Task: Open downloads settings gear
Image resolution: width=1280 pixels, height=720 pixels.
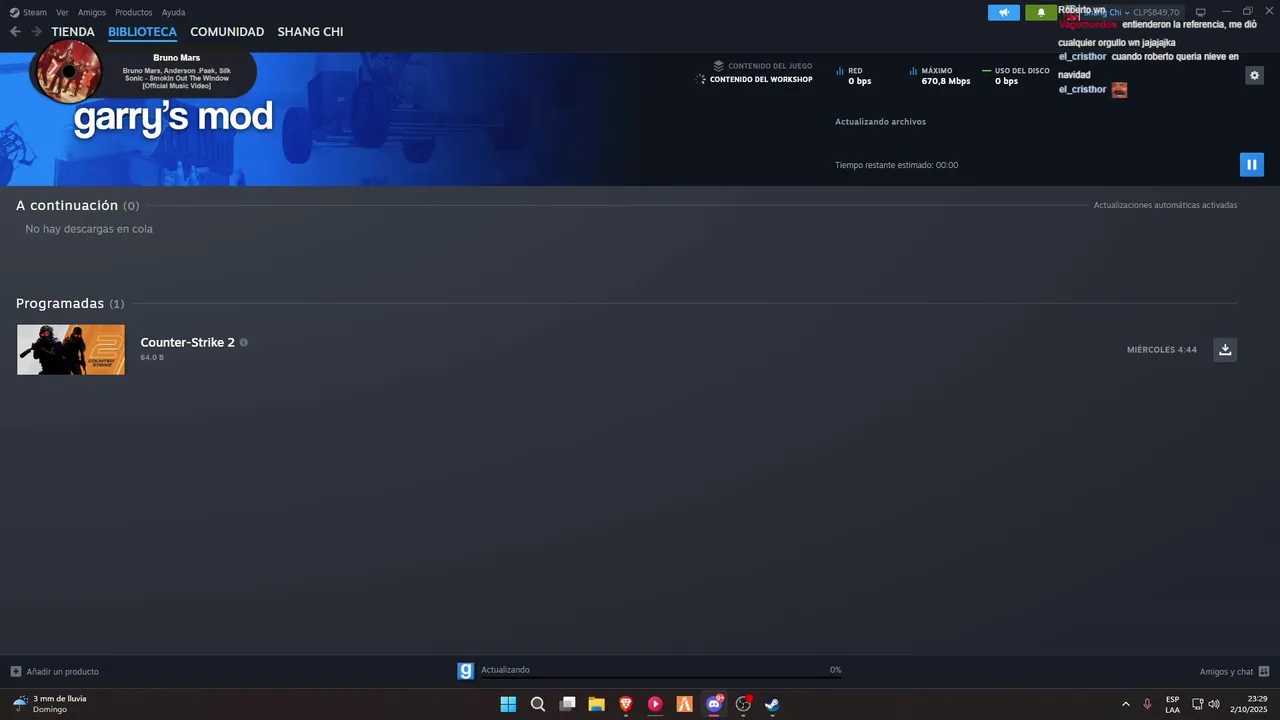Action: tap(1254, 75)
